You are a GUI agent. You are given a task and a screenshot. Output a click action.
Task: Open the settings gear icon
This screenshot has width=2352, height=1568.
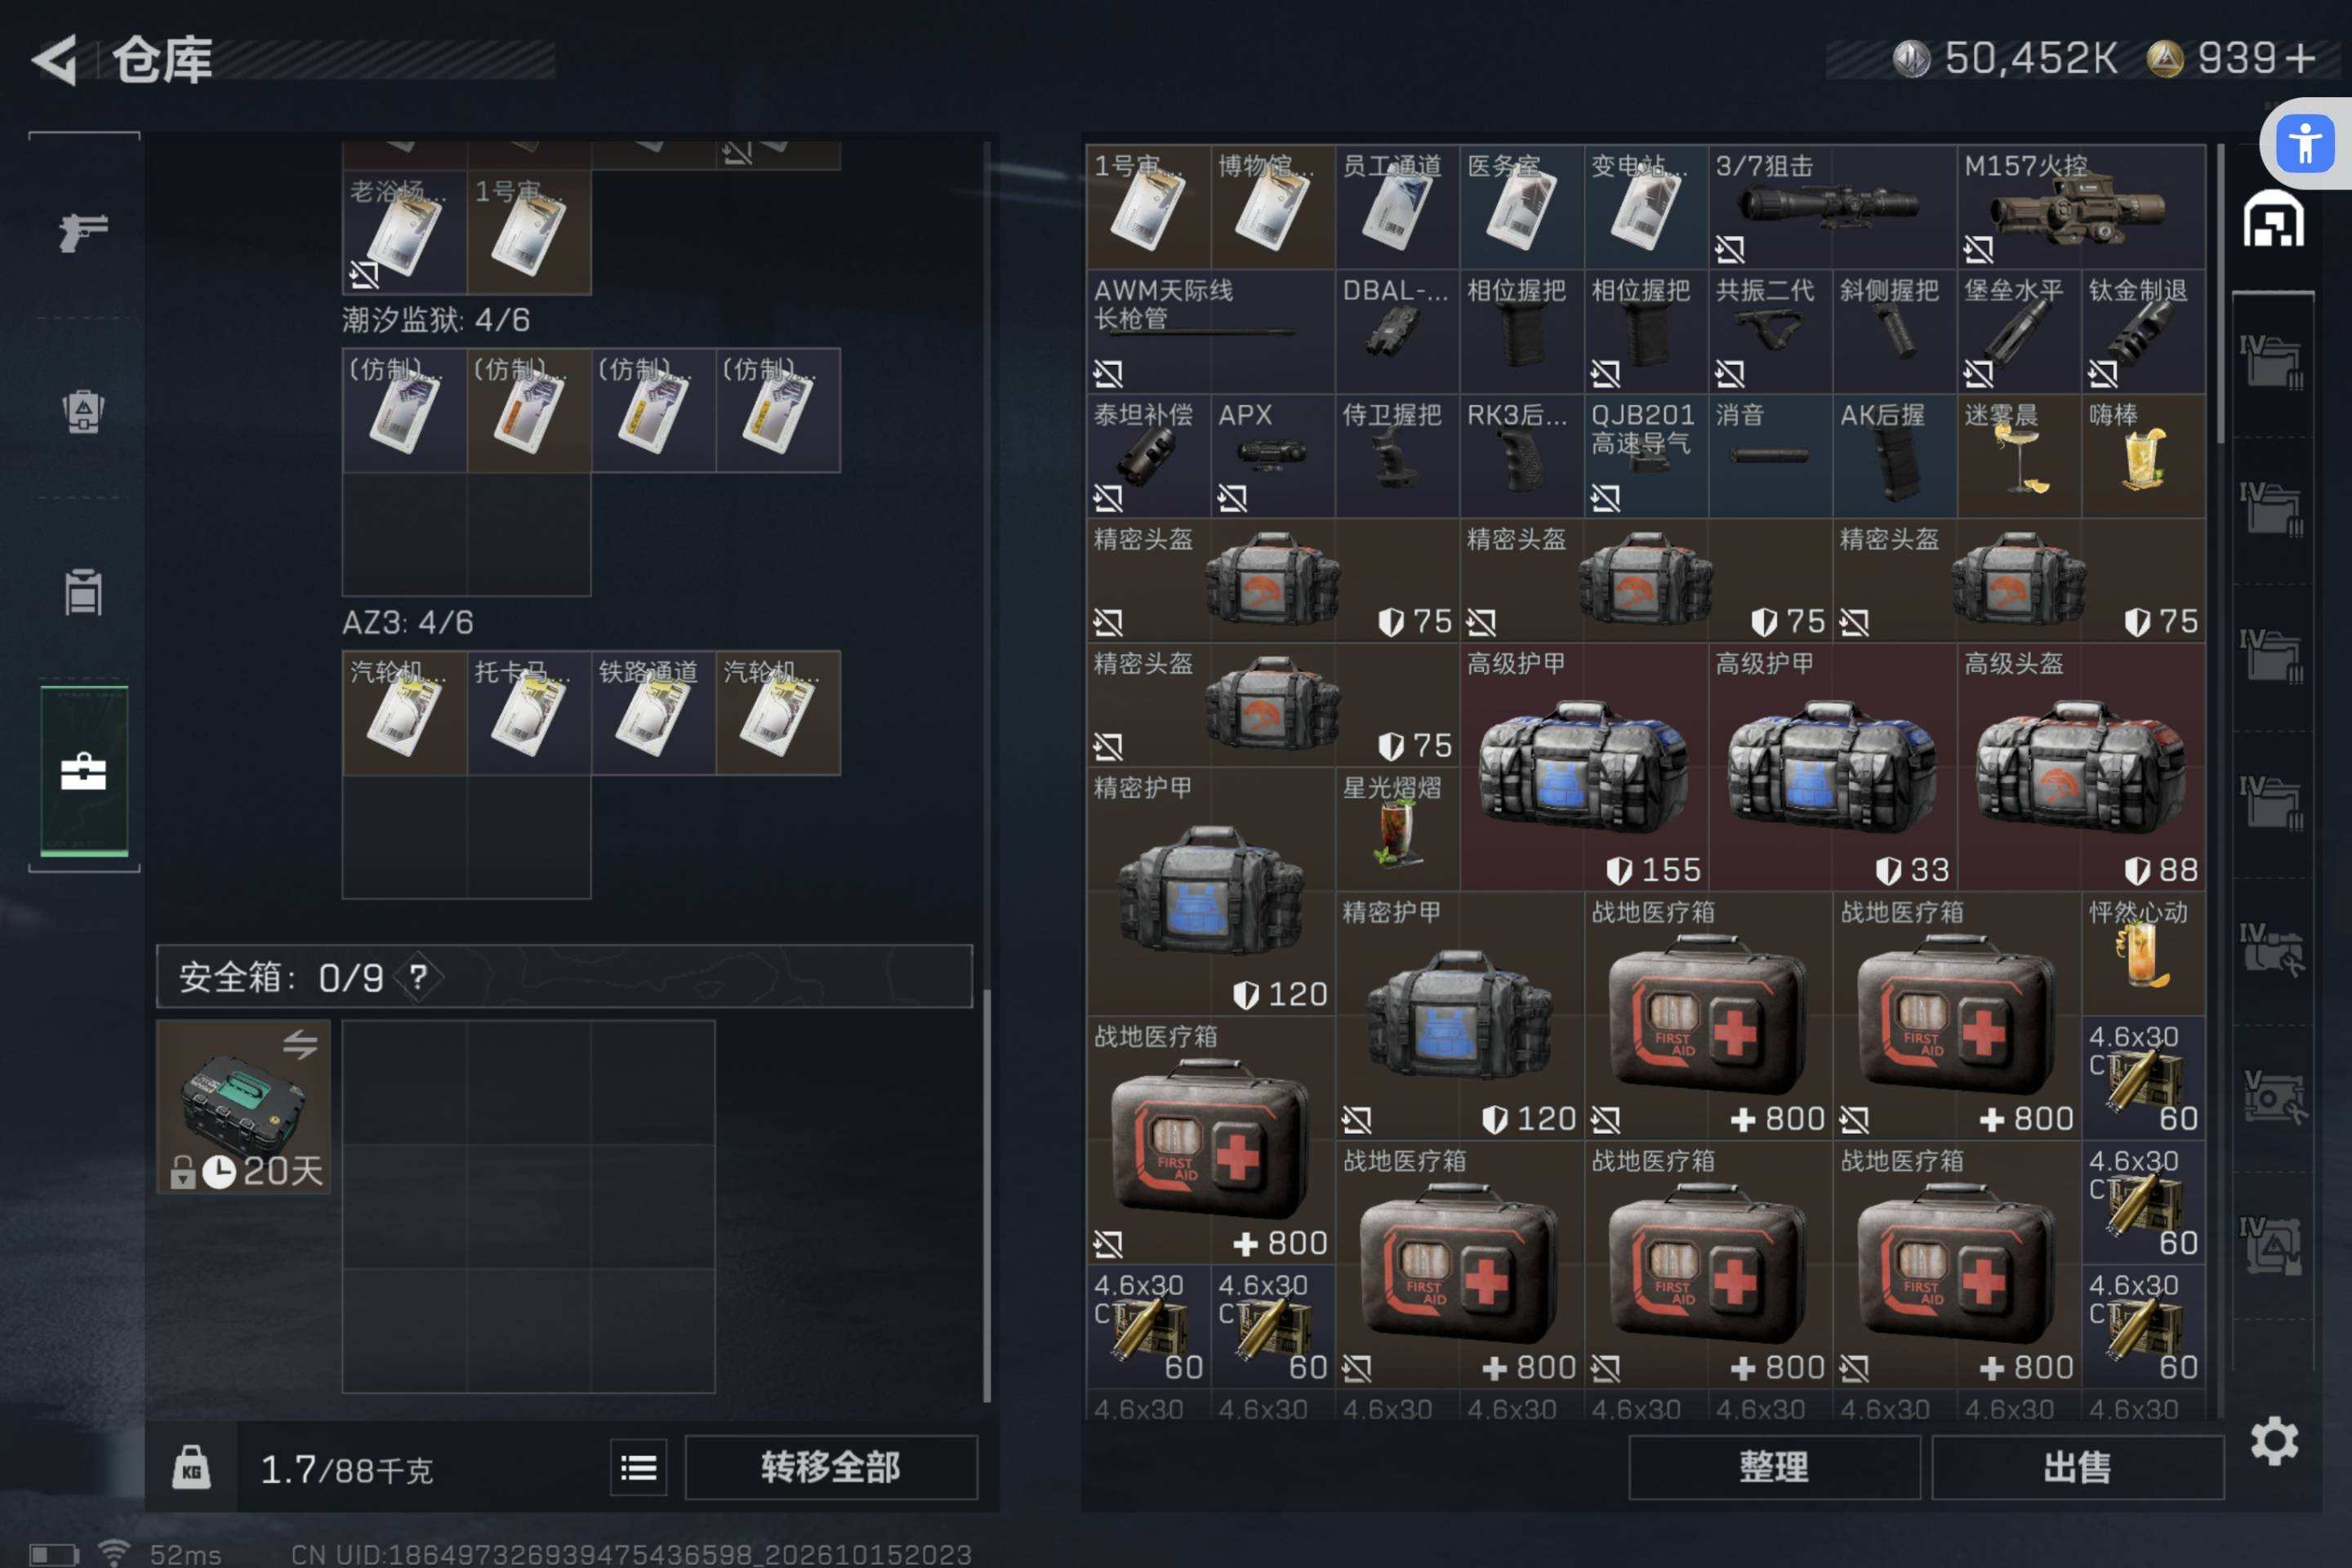[x=2274, y=1440]
